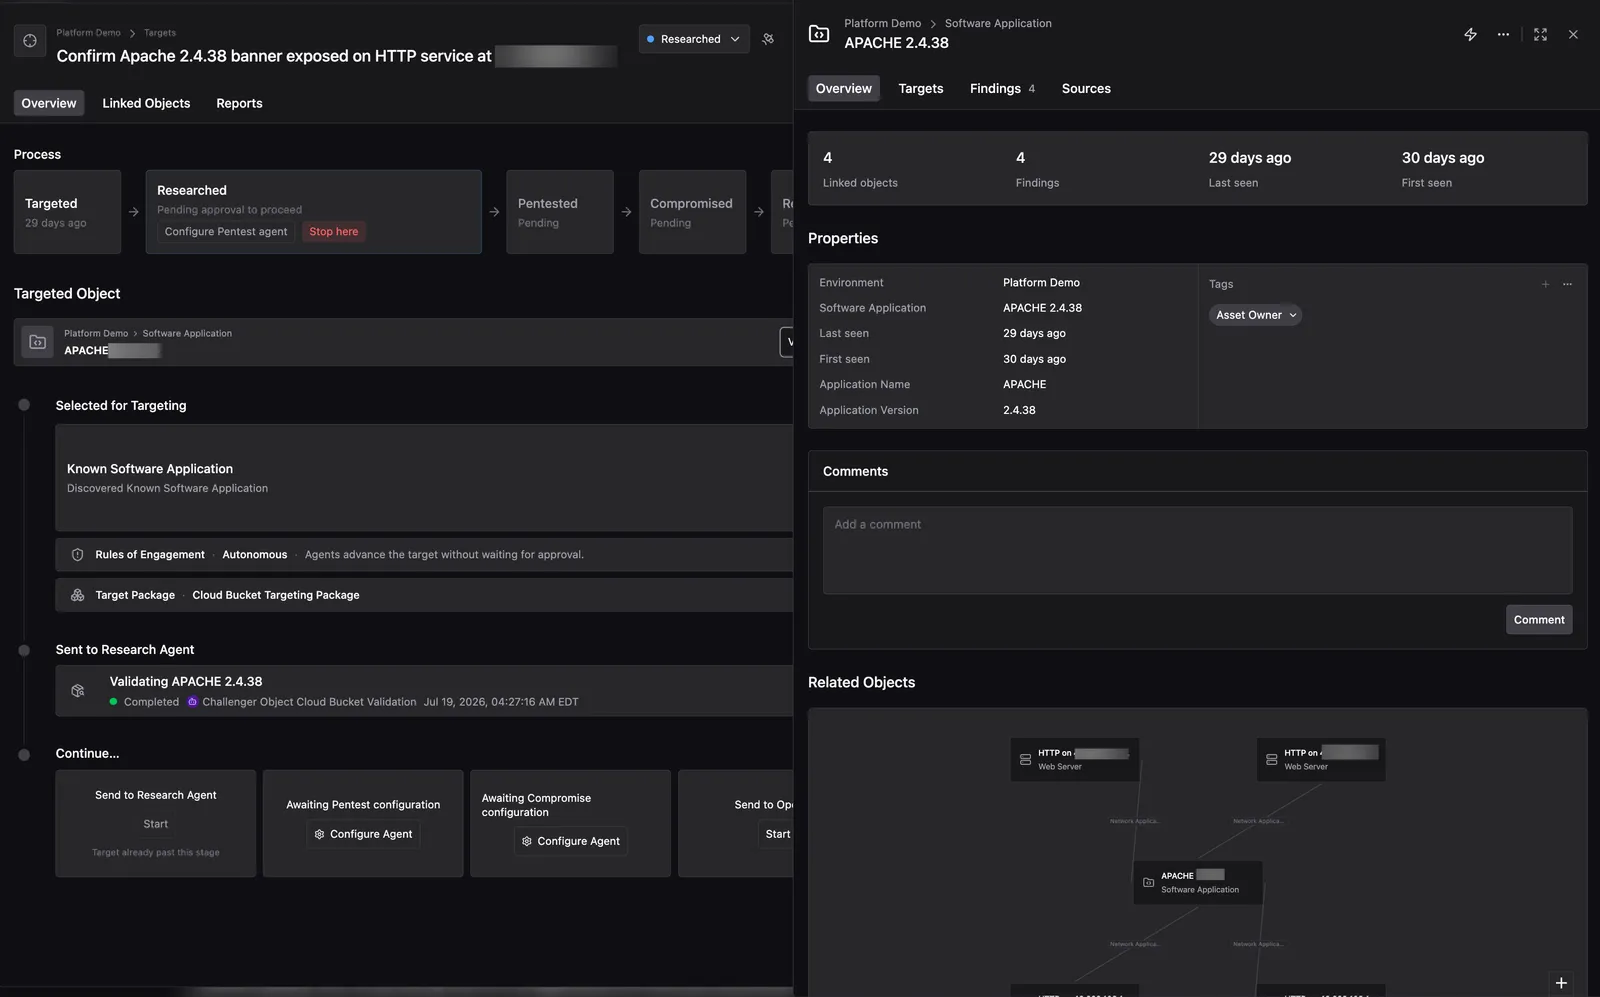Select the Compromised process stage card
The width and height of the screenshot is (1600, 997).
click(692, 212)
